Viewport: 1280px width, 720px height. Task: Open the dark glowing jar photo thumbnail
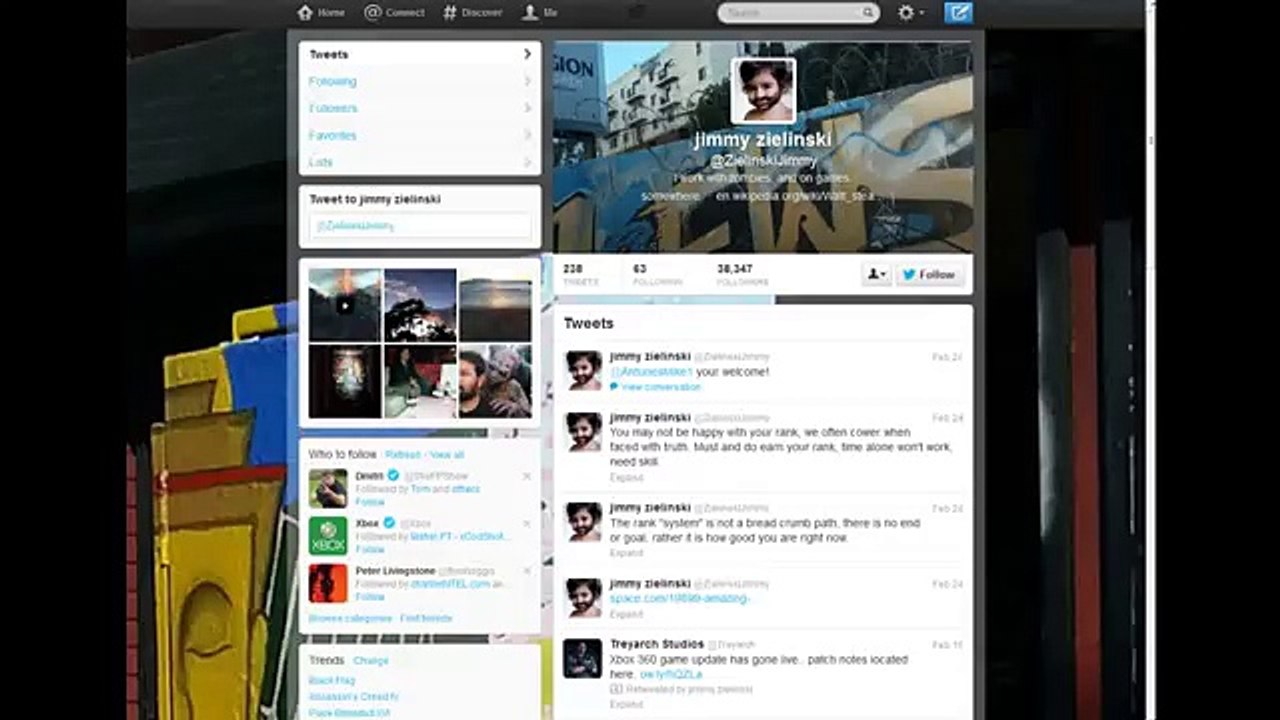point(344,381)
